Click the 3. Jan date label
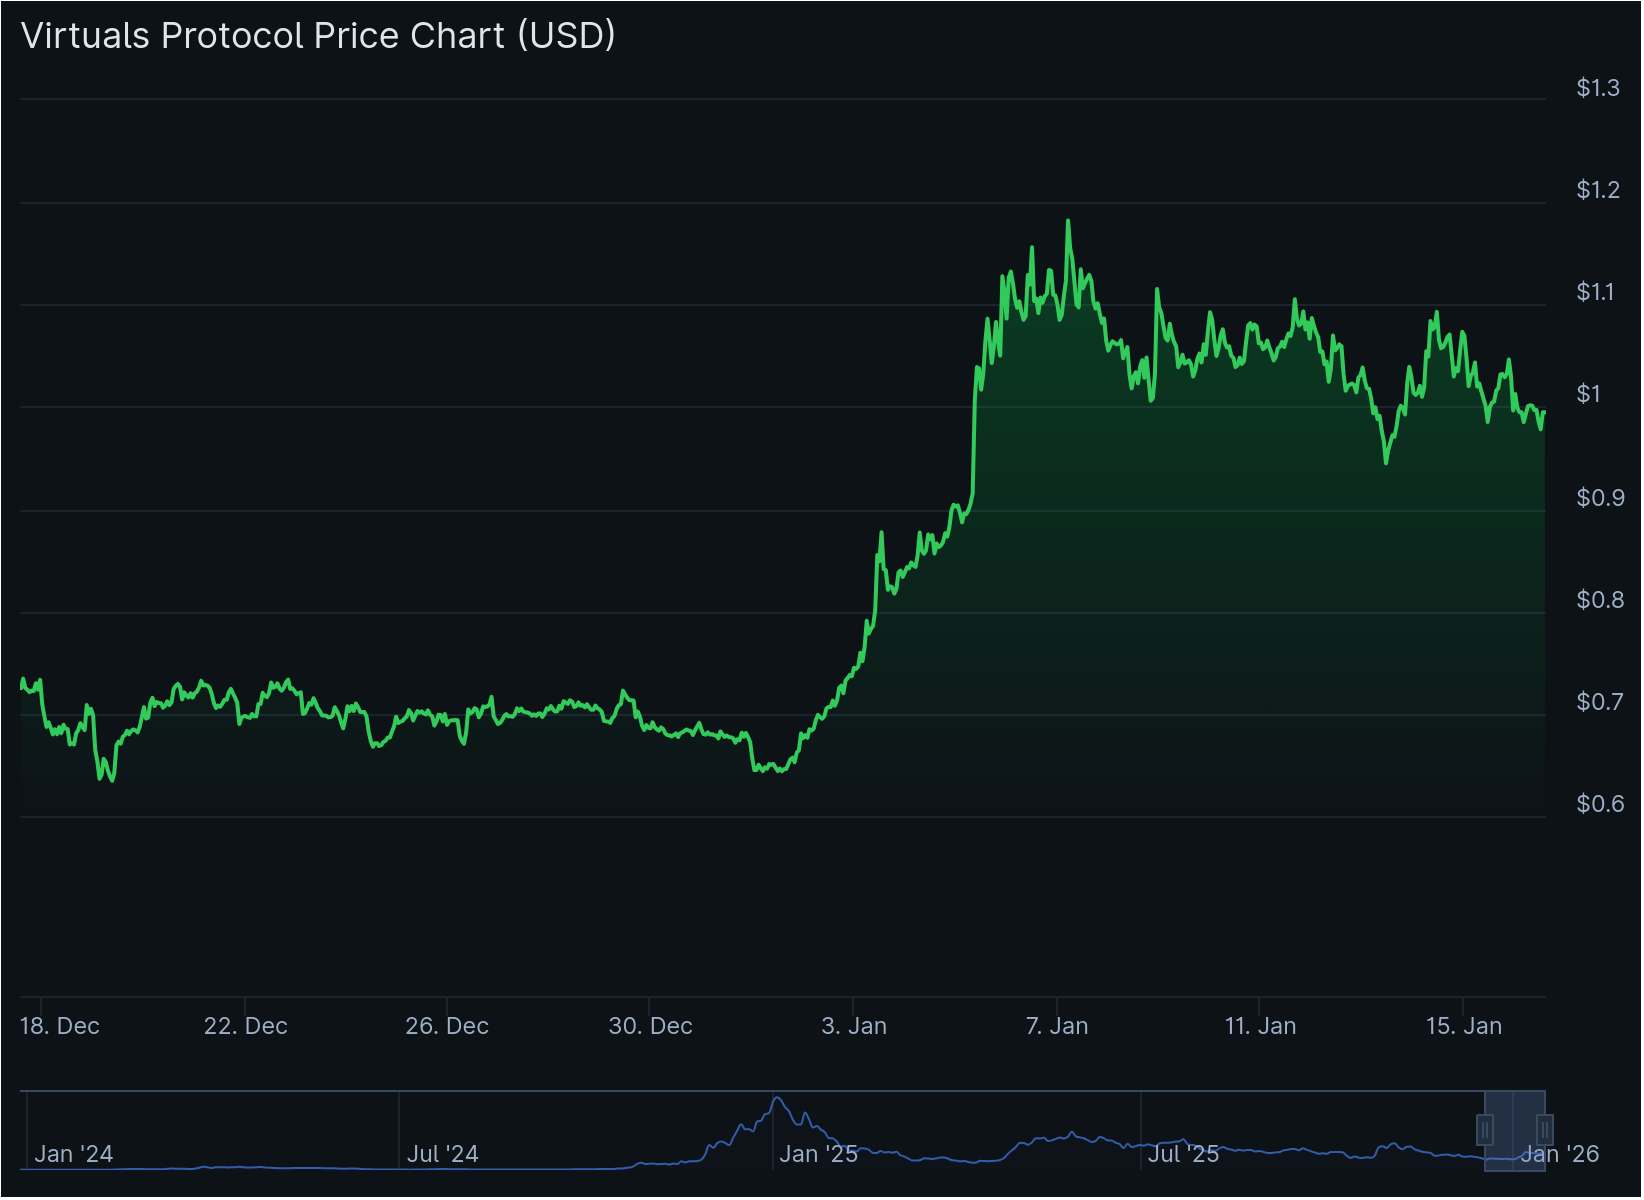This screenshot has width=1644, height=1200. (x=854, y=1026)
